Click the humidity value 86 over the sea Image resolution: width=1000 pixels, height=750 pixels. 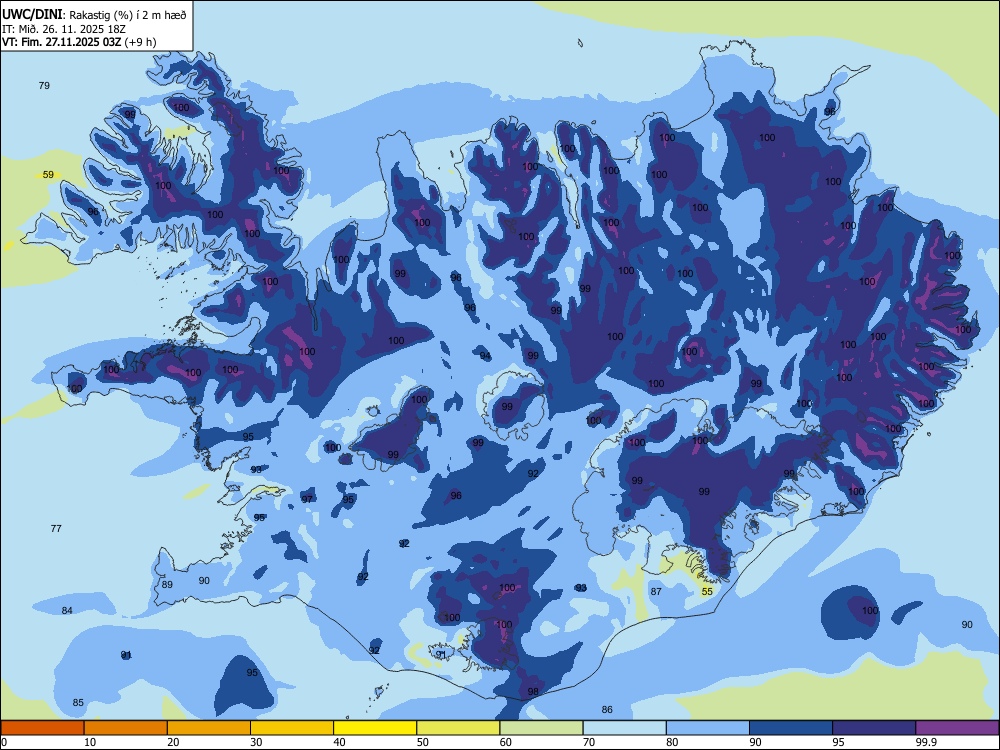click(607, 710)
